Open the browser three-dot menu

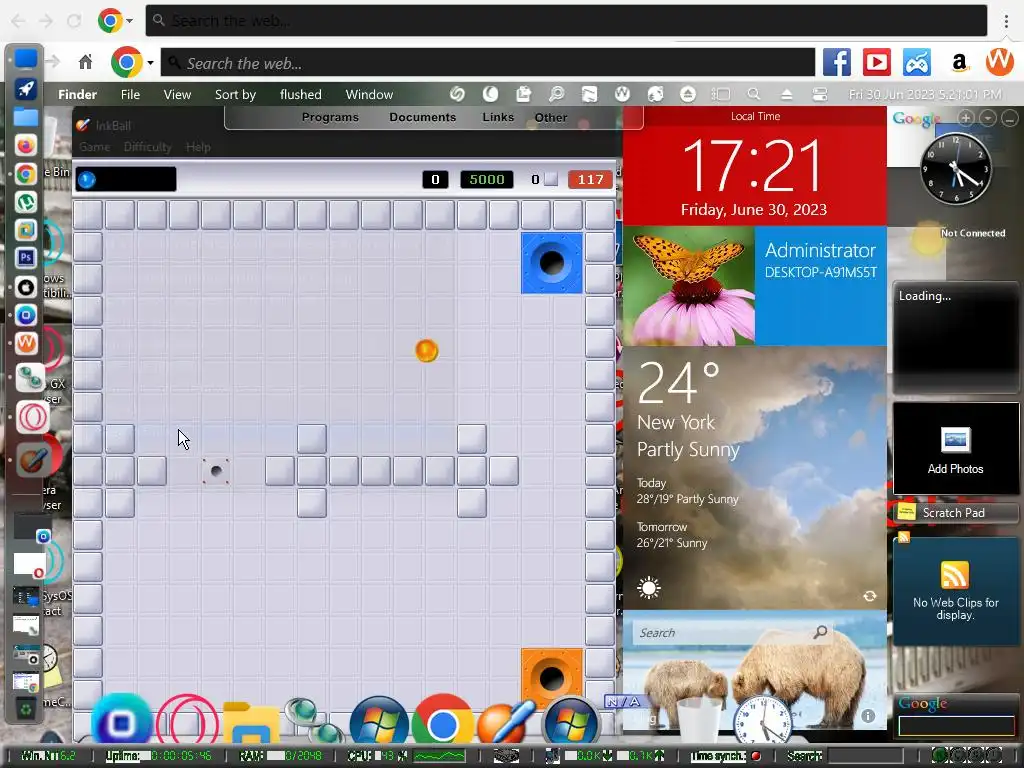coord(1006,21)
